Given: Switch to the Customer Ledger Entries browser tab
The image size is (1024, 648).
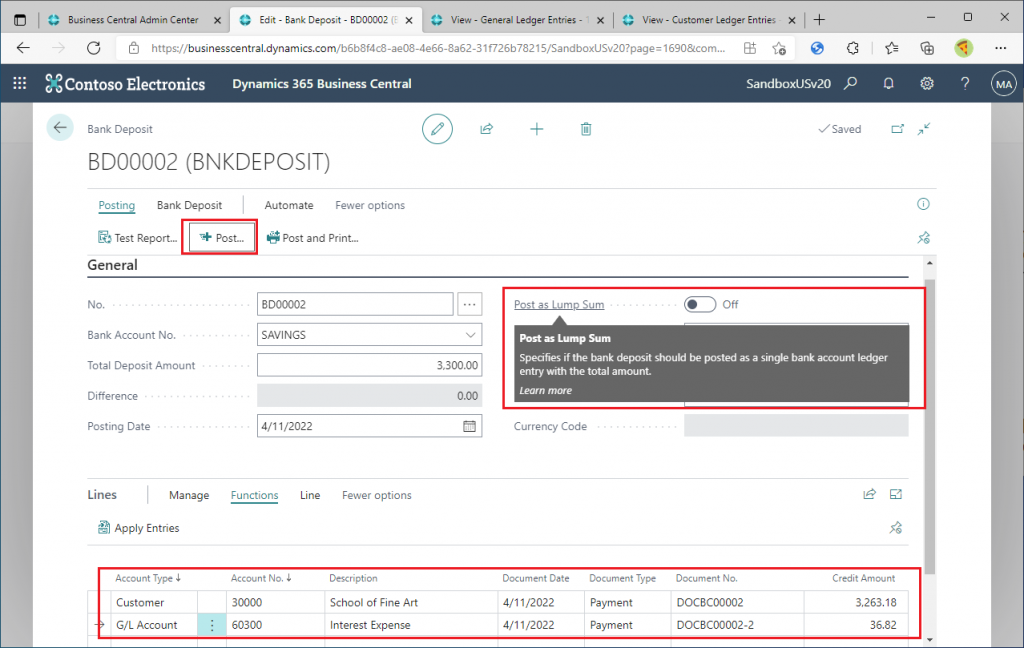Looking at the screenshot, I should 709,20.
